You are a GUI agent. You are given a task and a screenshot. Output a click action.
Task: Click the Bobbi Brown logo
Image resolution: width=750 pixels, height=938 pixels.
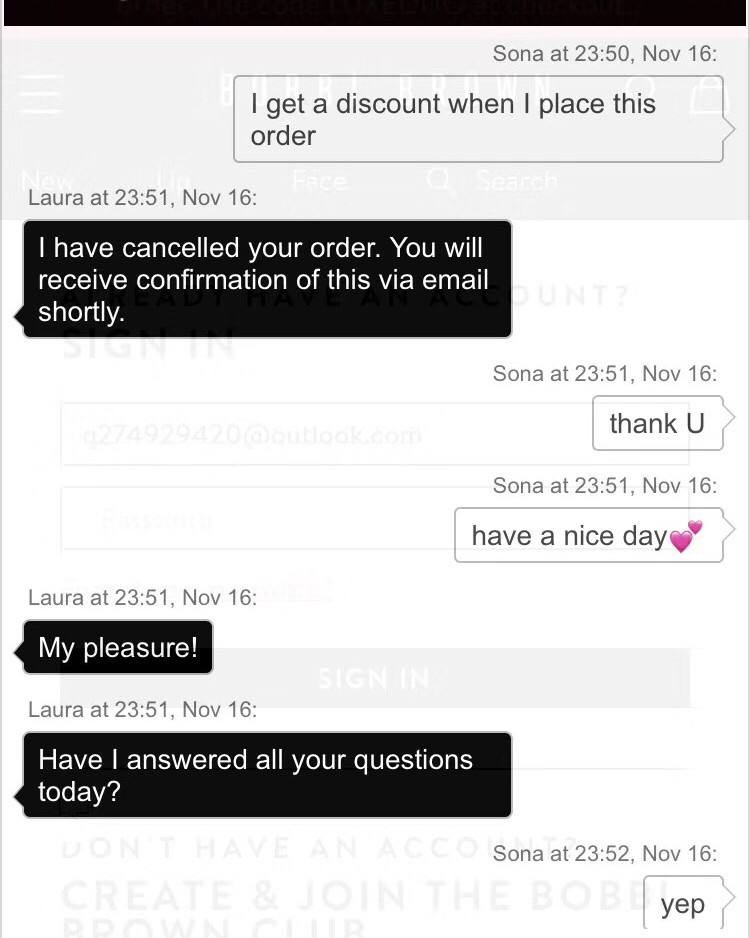point(228,88)
